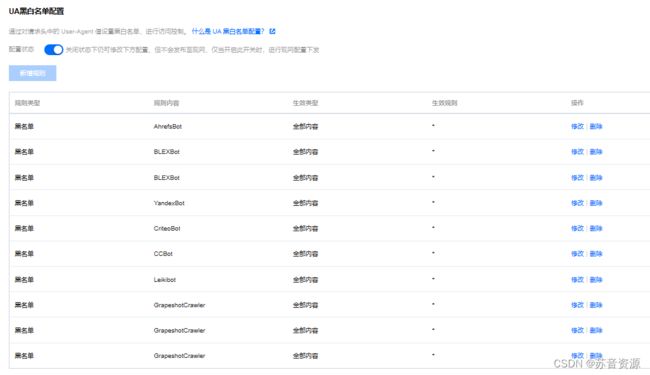Select the YandexBot rule content cell

[169, 203]
